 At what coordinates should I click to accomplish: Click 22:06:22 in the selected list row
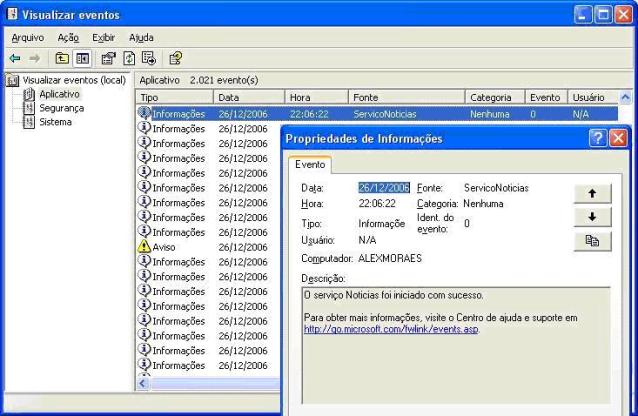(x=309, y=114)
